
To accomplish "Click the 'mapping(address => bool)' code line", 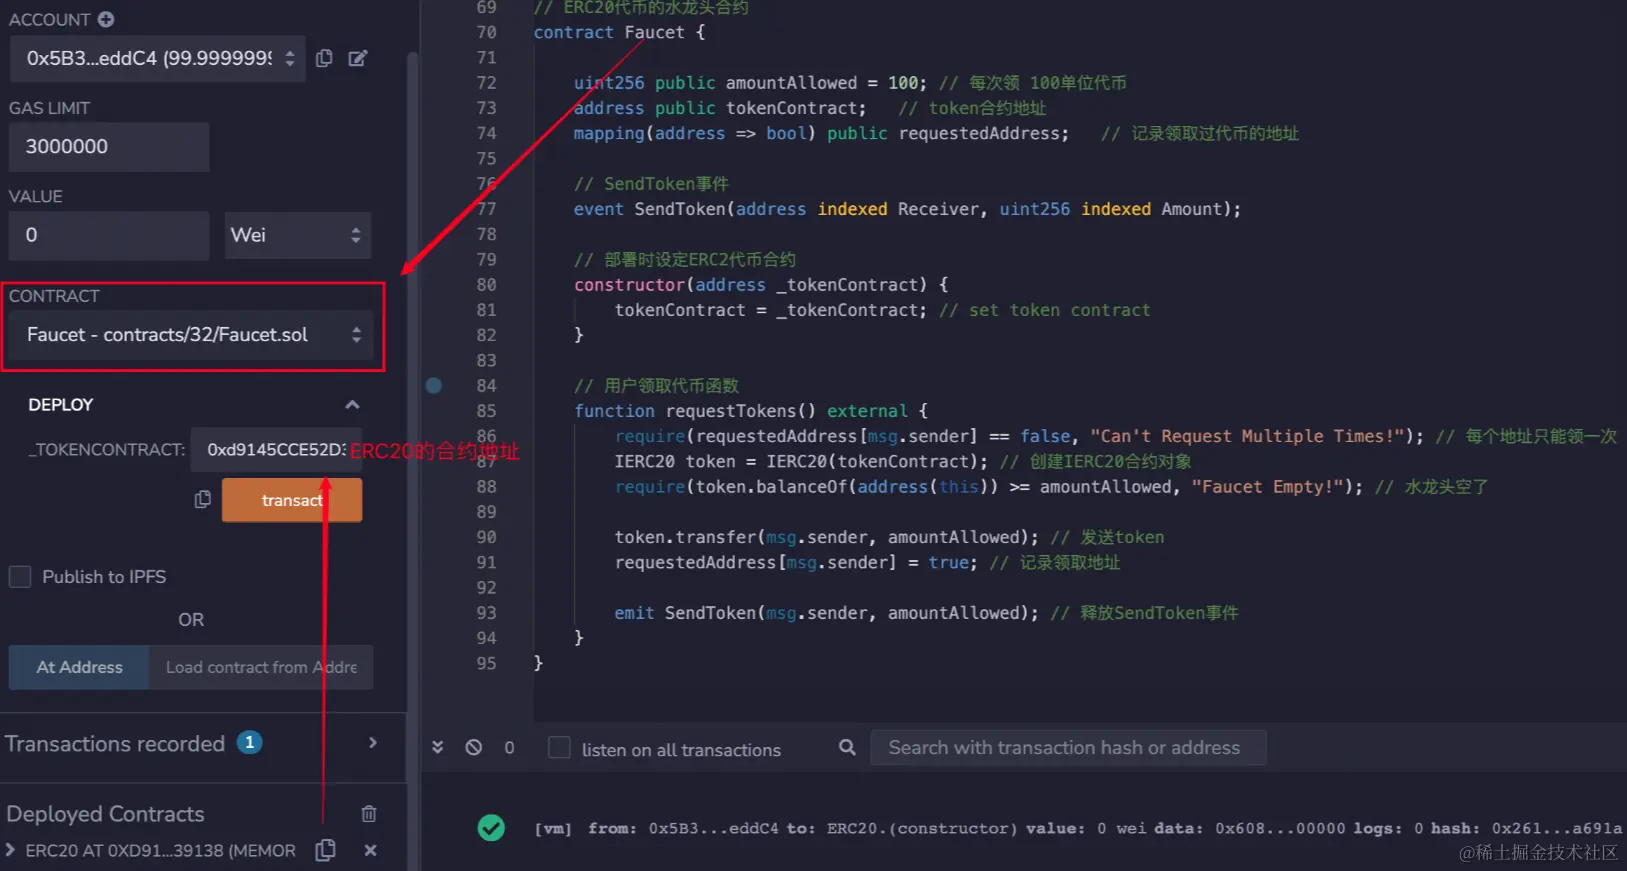I will point(936,134).
